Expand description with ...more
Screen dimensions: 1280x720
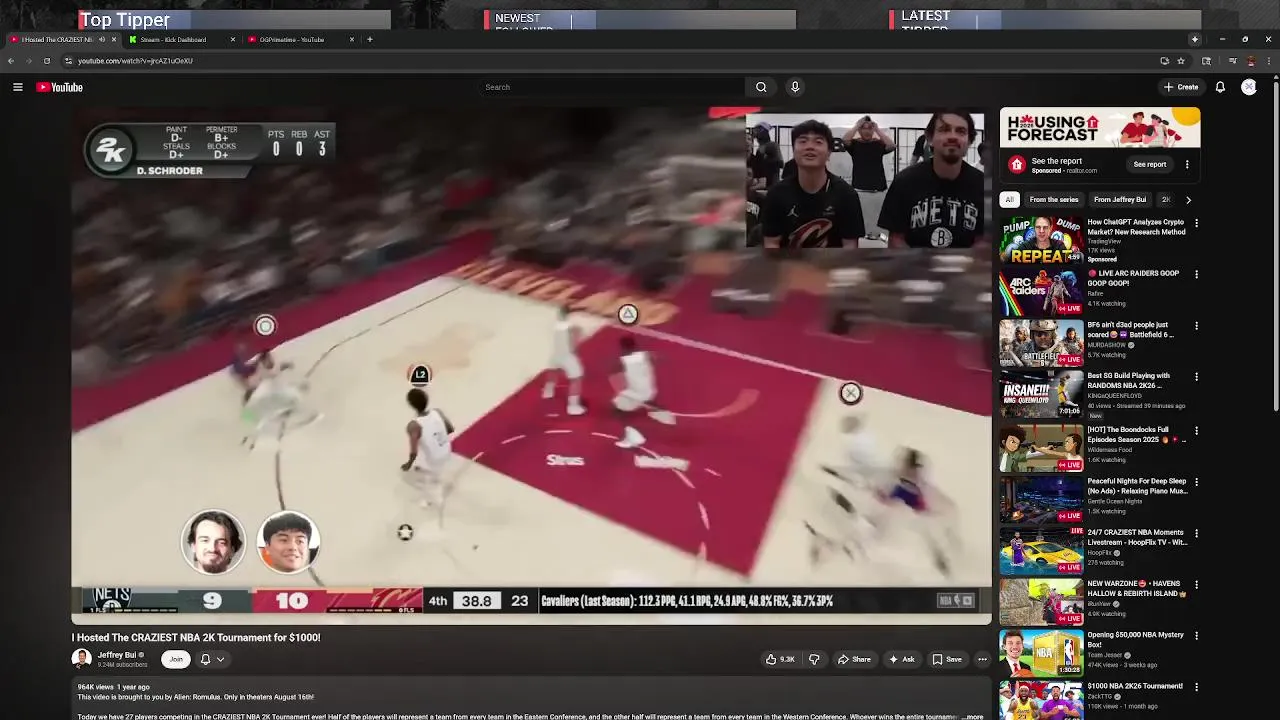(x=973, y=716)
